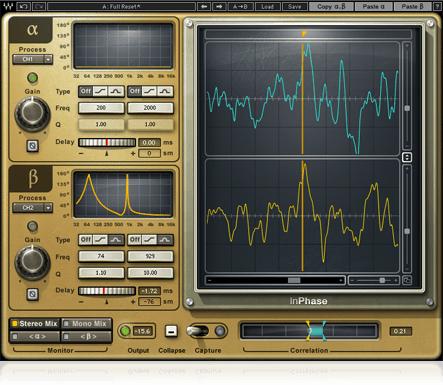The height and width of the screenshot is (385, 443).
Task: Decrease beta delay with minus sign
Action: (81, 302)
